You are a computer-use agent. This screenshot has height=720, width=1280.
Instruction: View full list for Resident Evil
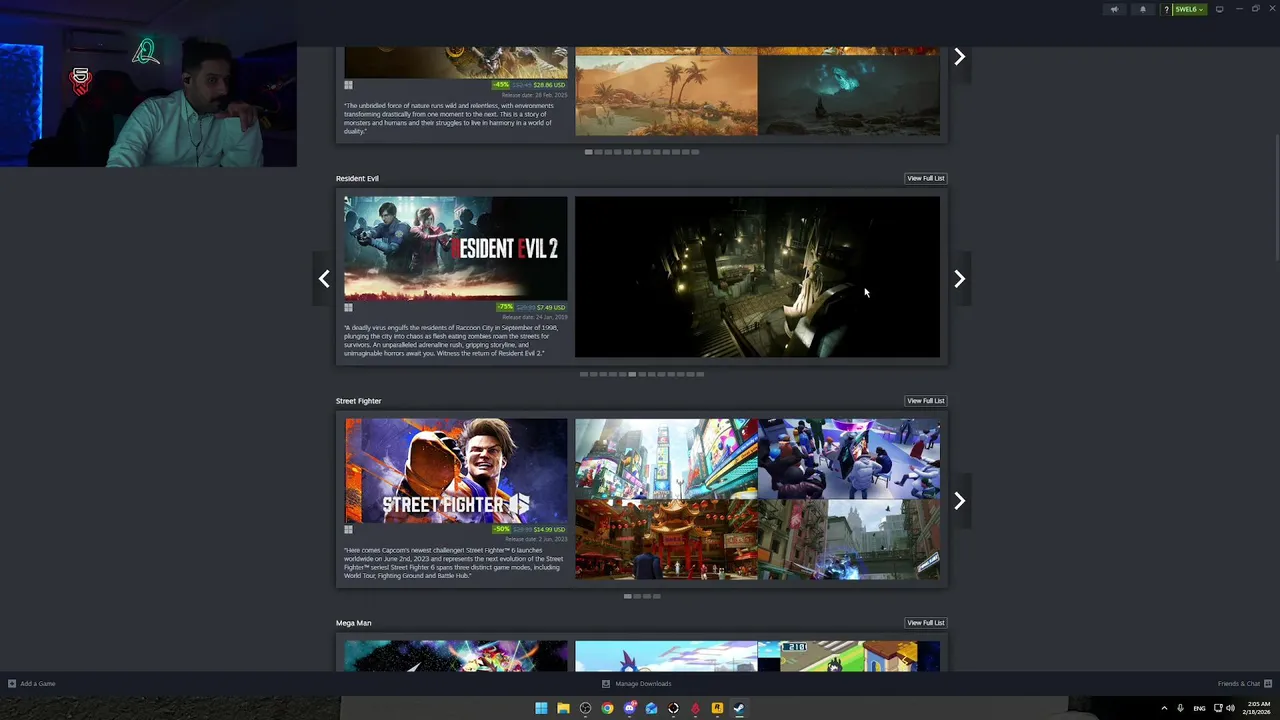coord(925,178)
